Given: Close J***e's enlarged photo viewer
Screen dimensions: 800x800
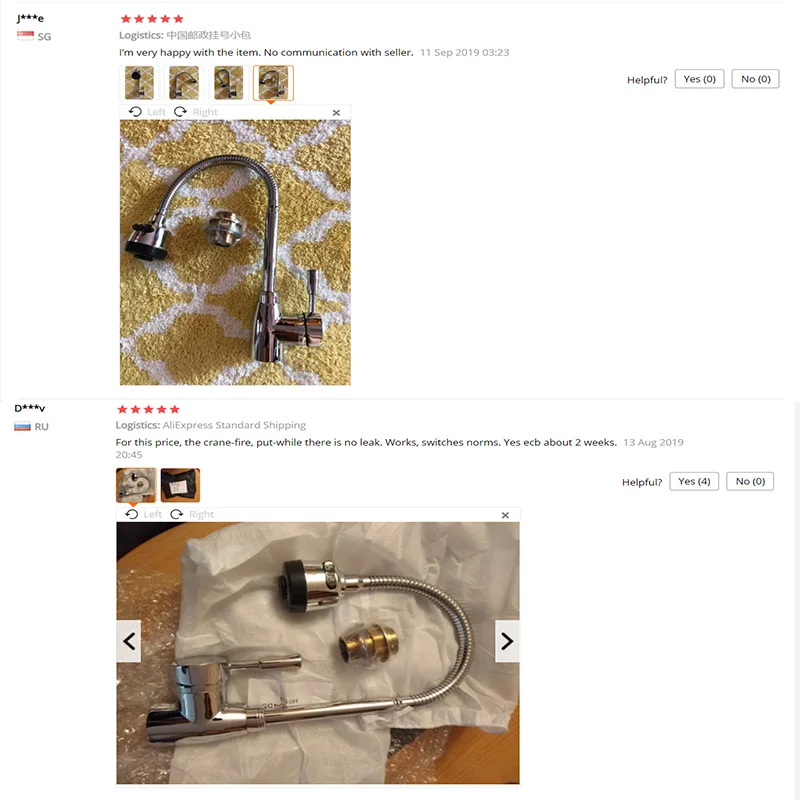Looking at the screenshot, I should [336, 113].
